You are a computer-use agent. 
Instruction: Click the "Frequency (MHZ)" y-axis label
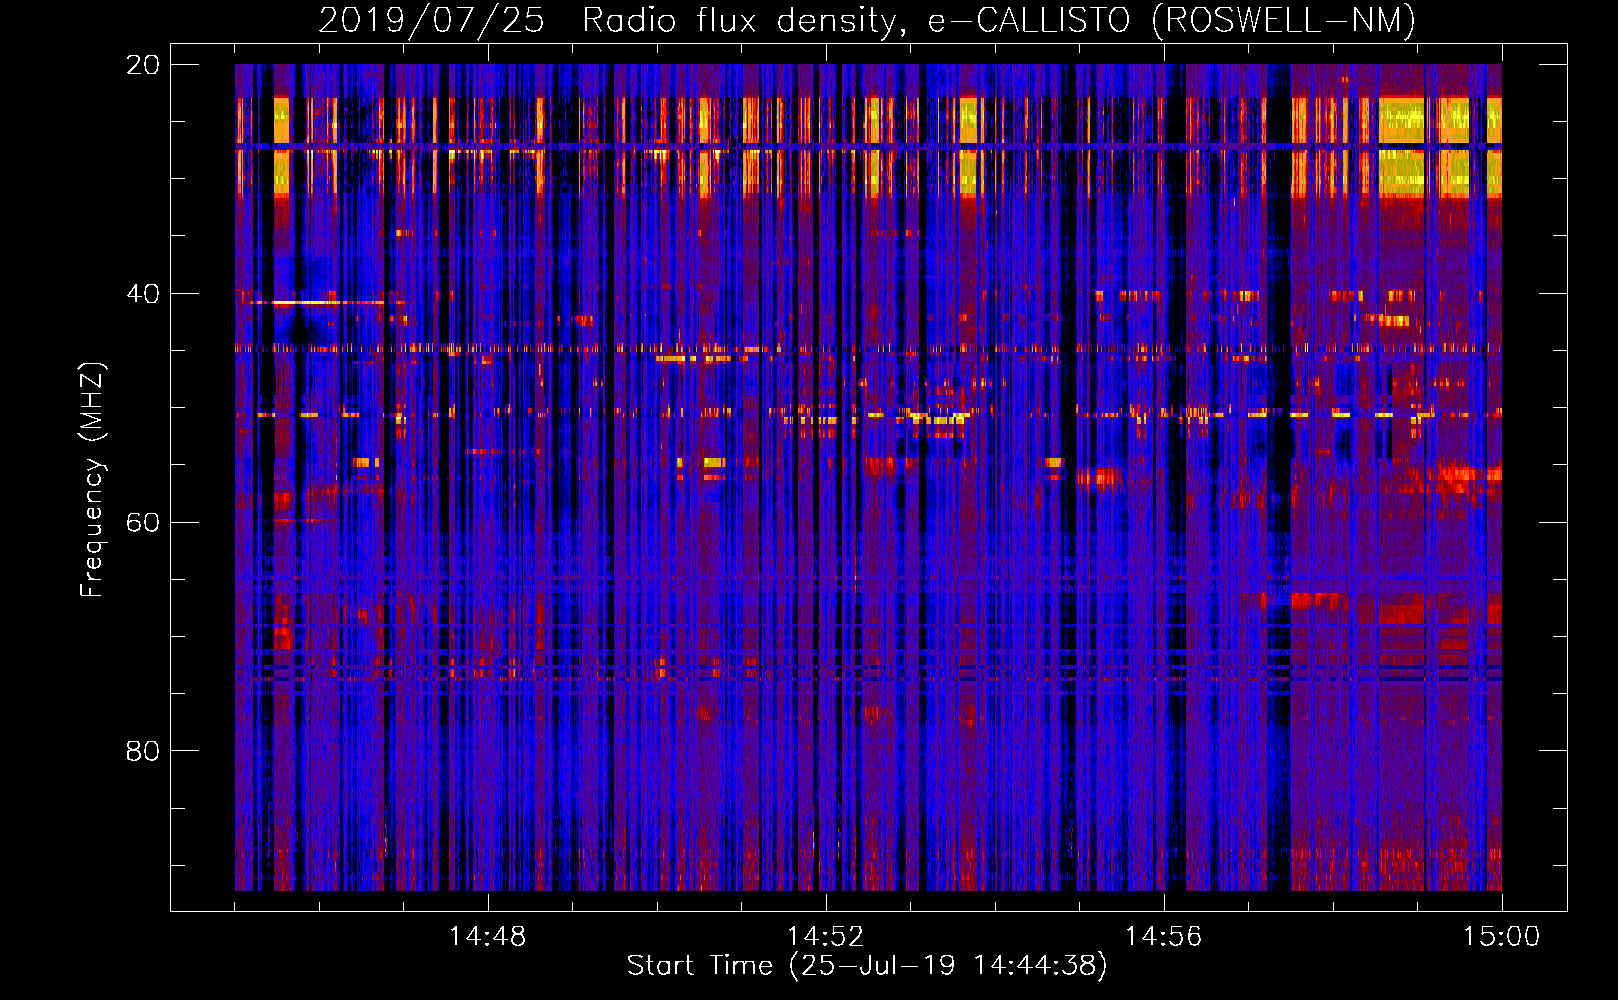(x=92, y=480)
